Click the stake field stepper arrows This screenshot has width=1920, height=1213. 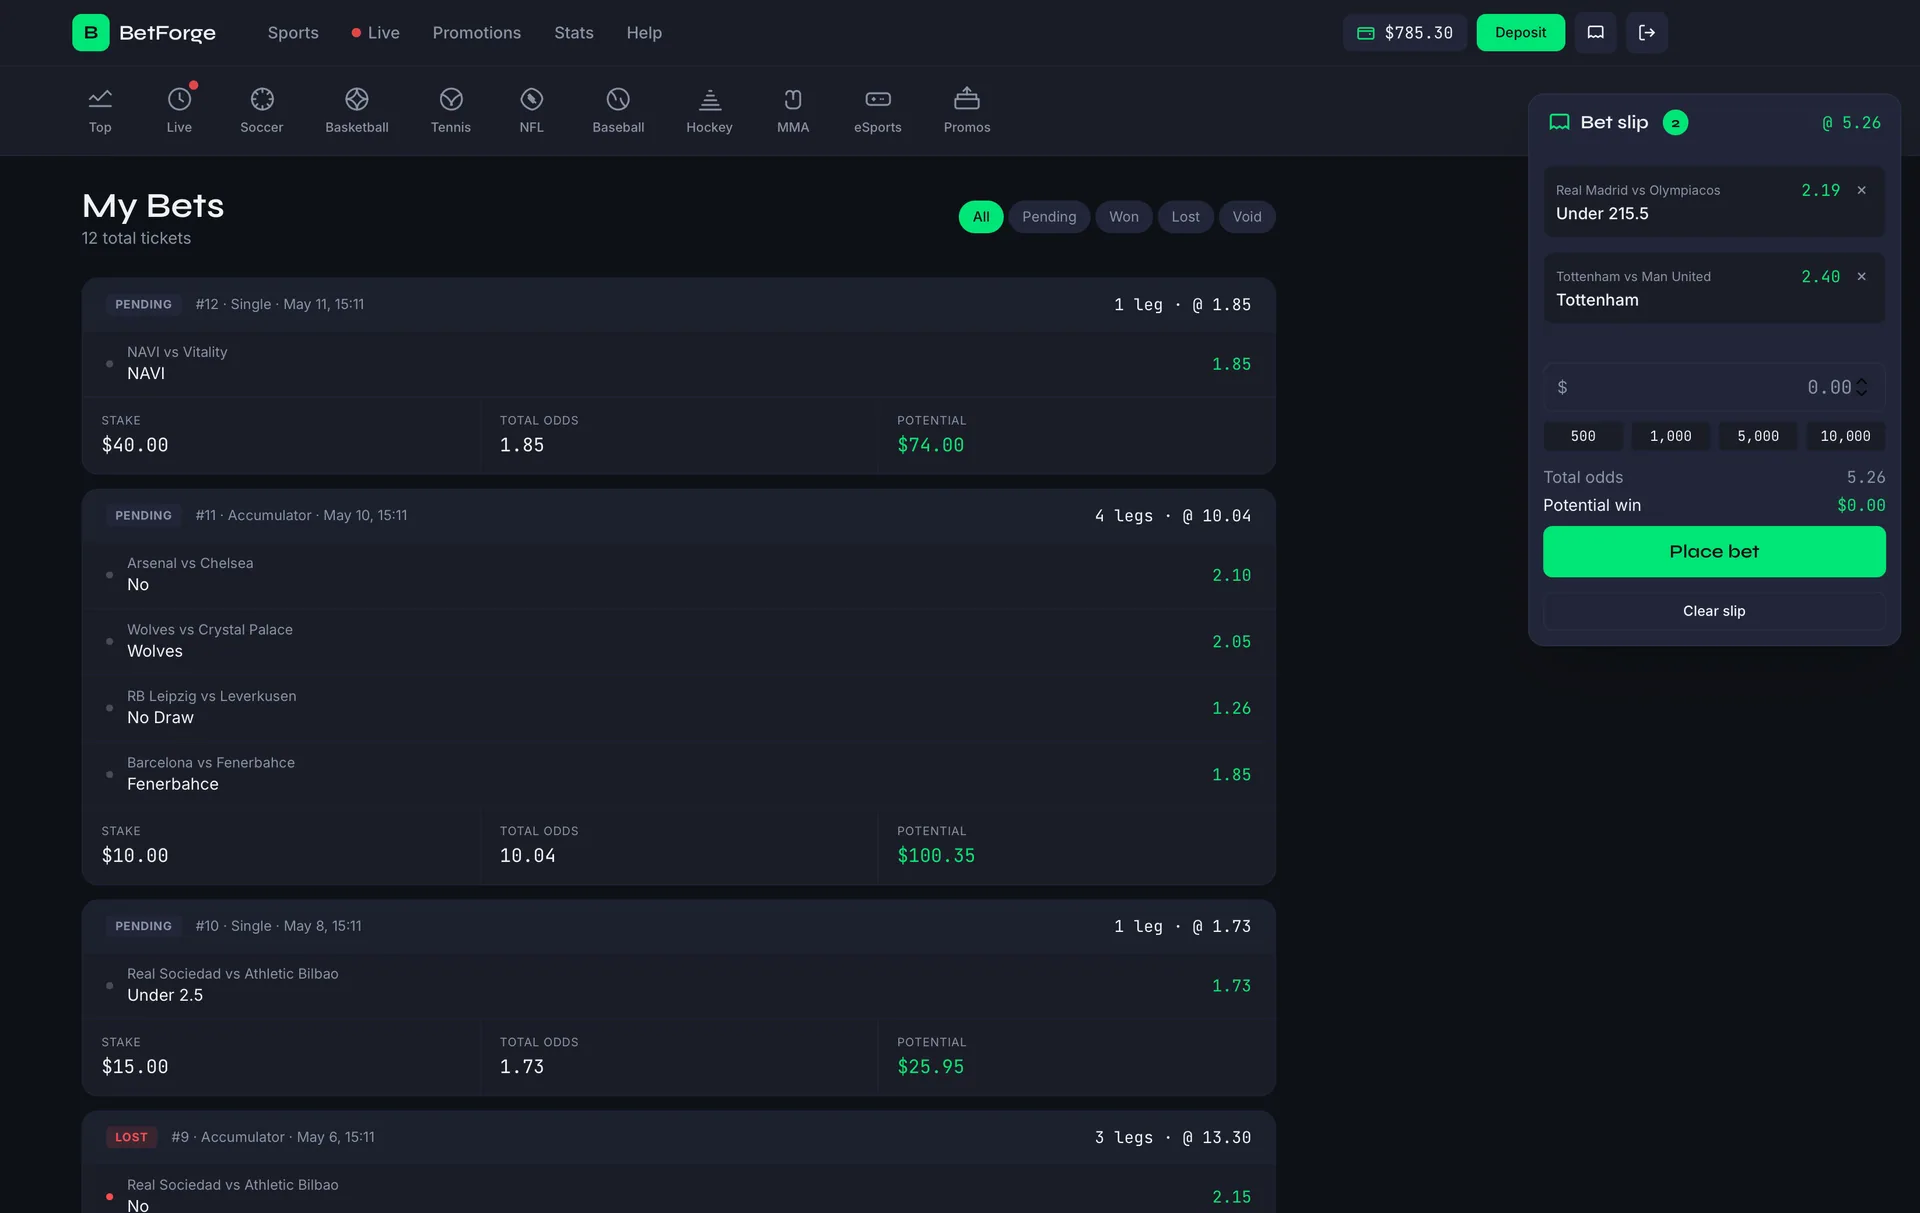(1862, 387)
